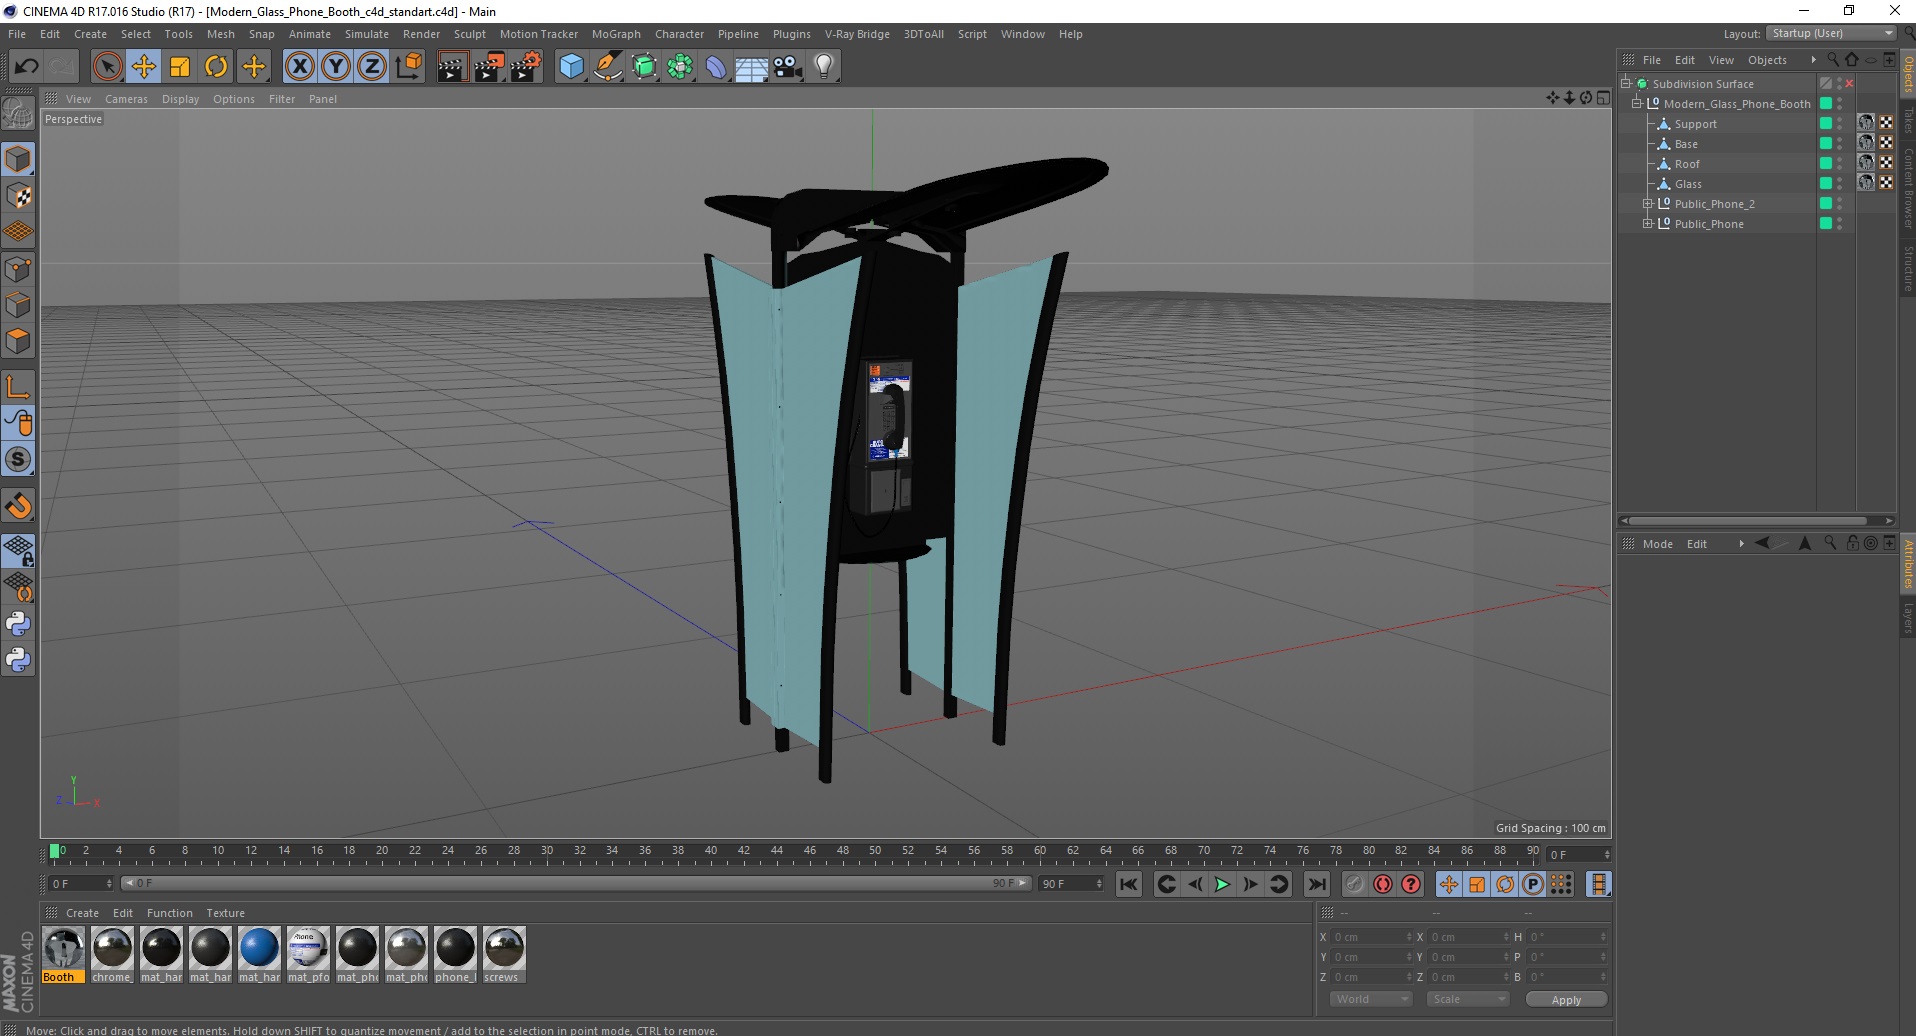The width and height of the screenshot is (1916, 1036).
Task: Select the Support object in tree
Action: coord(1696,124)
